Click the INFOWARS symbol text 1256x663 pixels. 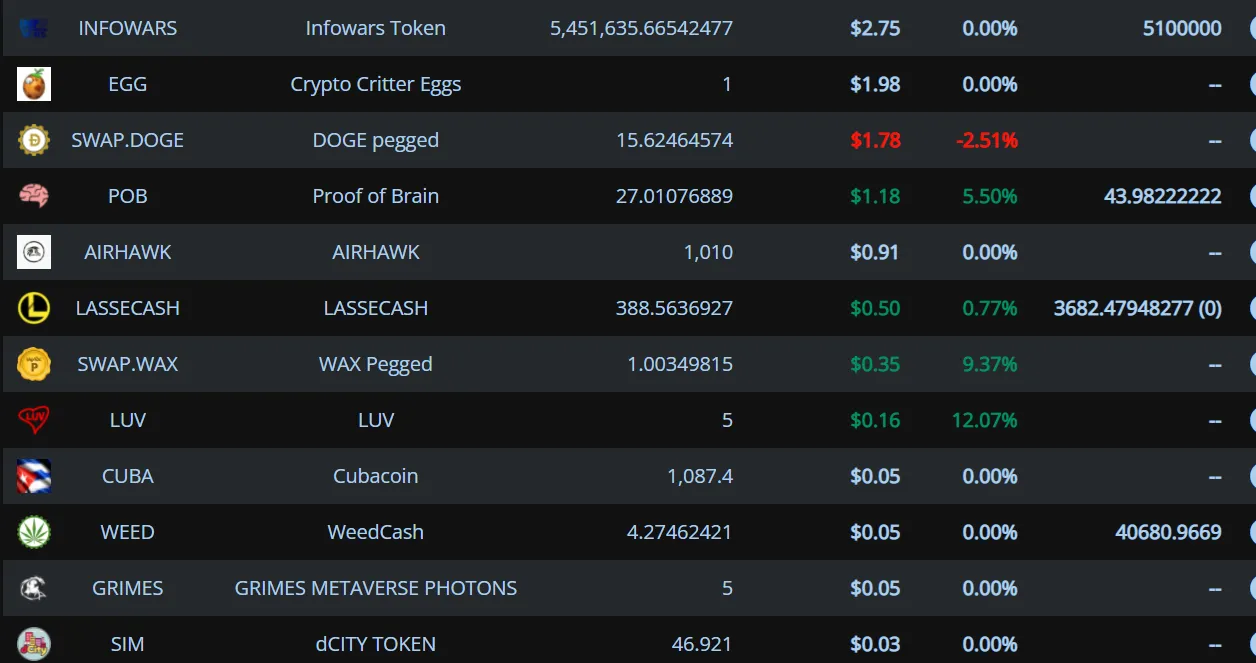(128, 28)
